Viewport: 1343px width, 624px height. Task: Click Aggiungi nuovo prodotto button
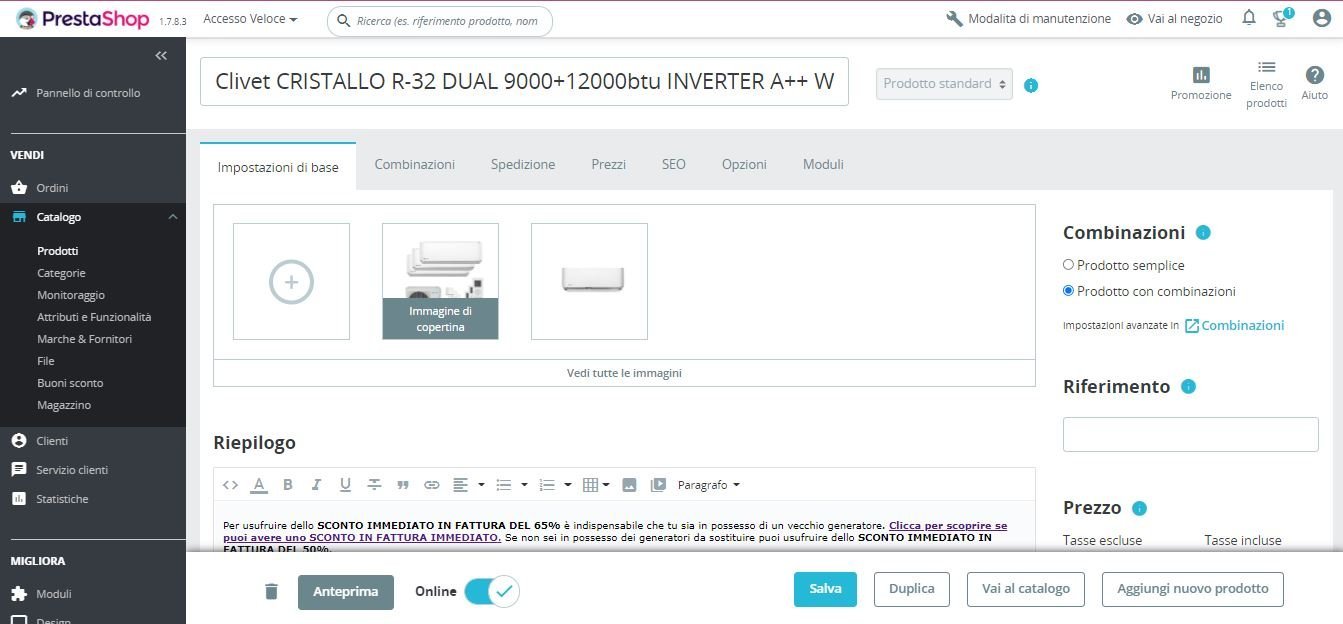click(x=1192, y=589)
